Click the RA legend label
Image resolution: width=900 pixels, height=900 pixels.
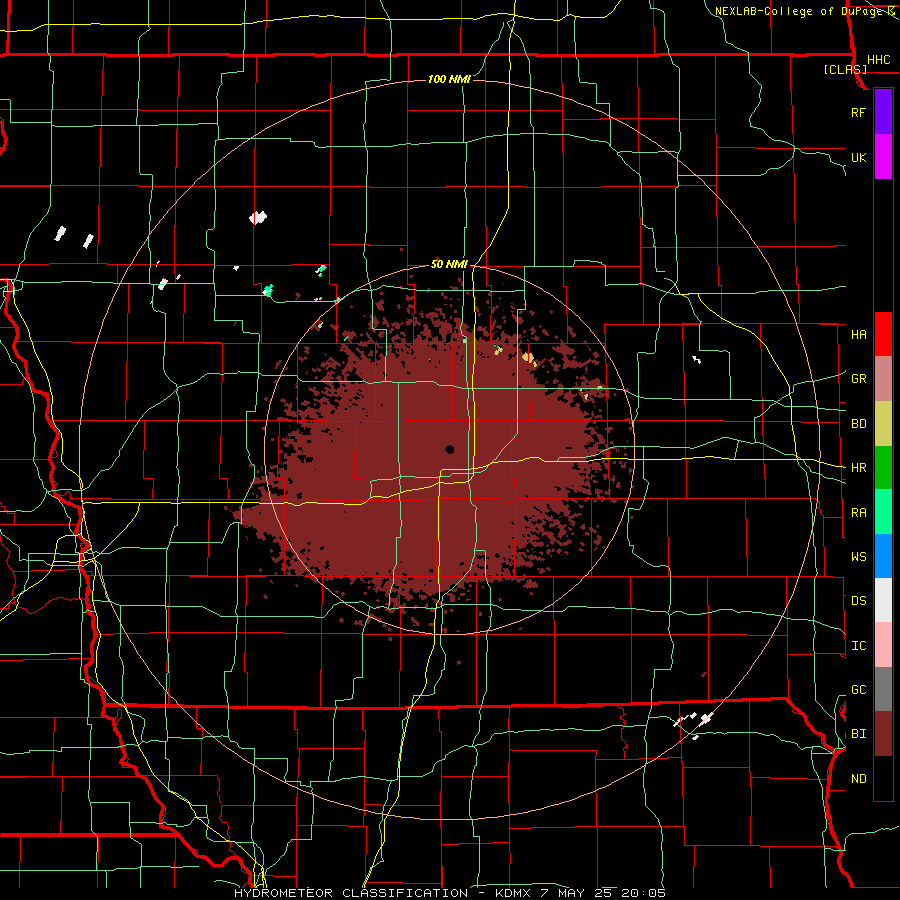(x=858, y=513)
